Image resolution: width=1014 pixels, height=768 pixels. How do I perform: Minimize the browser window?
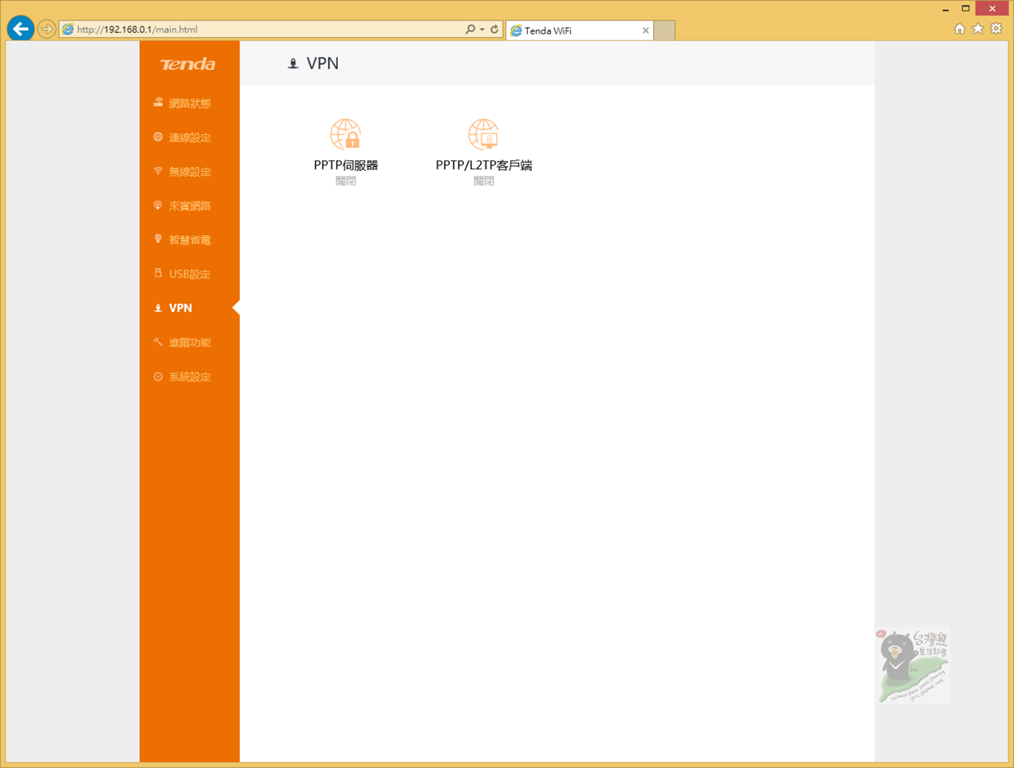[945, 9]
